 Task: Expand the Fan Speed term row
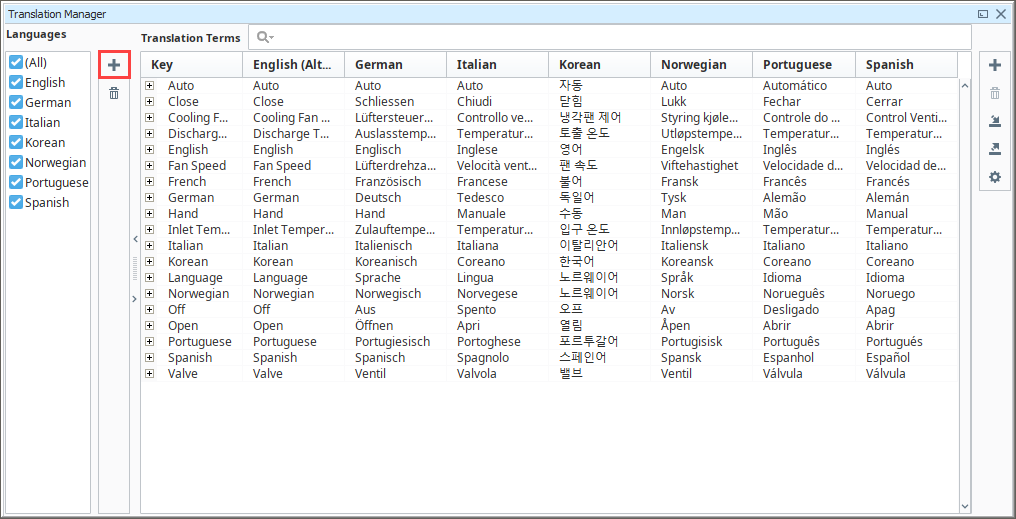(150, 165)
